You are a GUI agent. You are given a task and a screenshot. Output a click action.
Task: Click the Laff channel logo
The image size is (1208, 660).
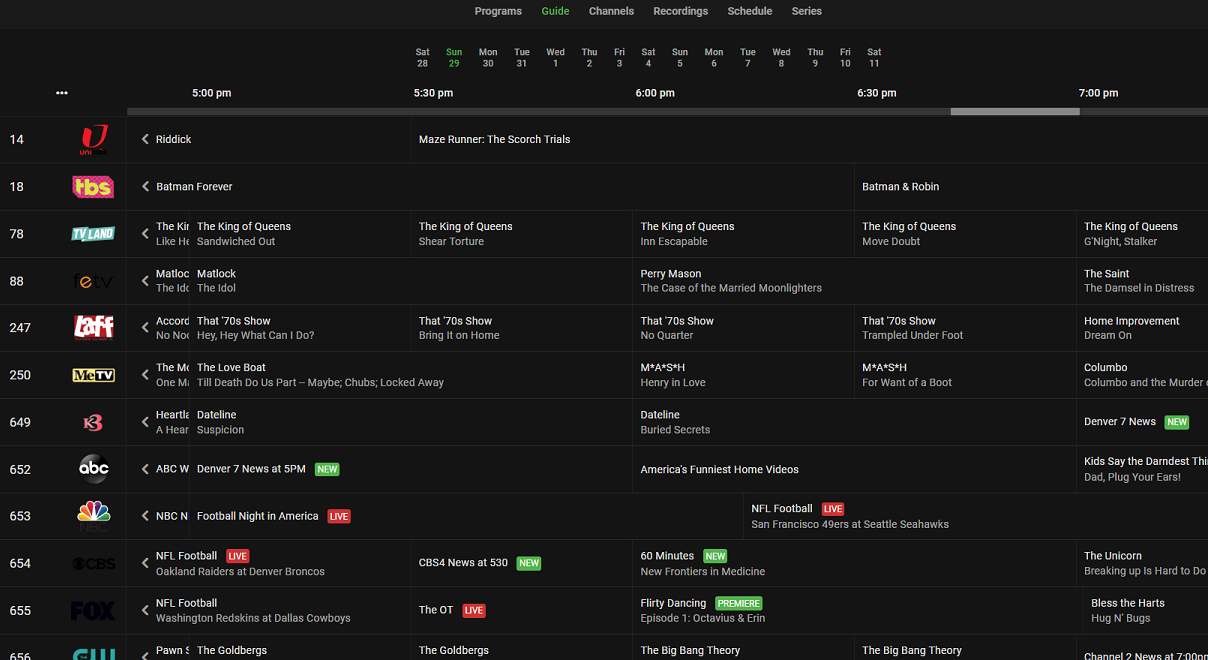click(x=93, y=327)
